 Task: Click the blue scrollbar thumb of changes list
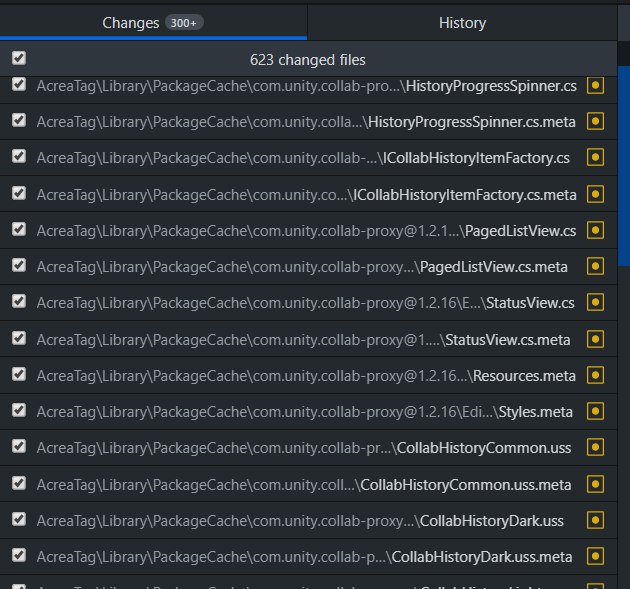pos(624,166)
